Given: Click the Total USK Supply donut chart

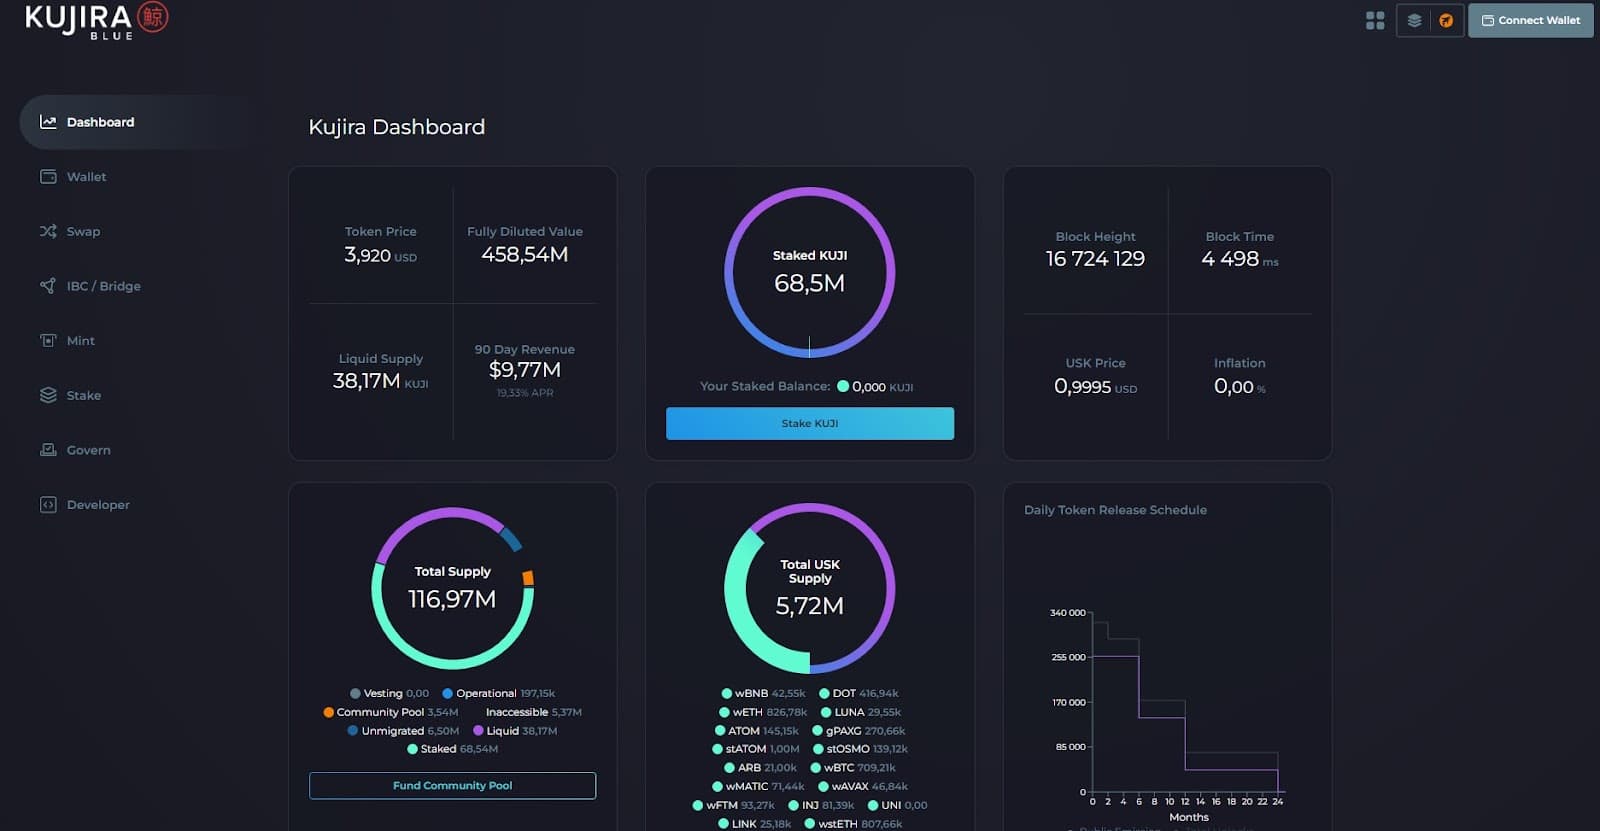Looking at the screenshot, I should [x=809, y=588].
